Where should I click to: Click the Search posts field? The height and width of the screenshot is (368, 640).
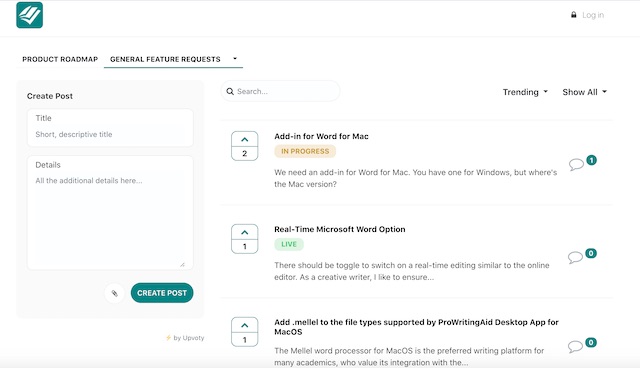click(x=280, y=91)
